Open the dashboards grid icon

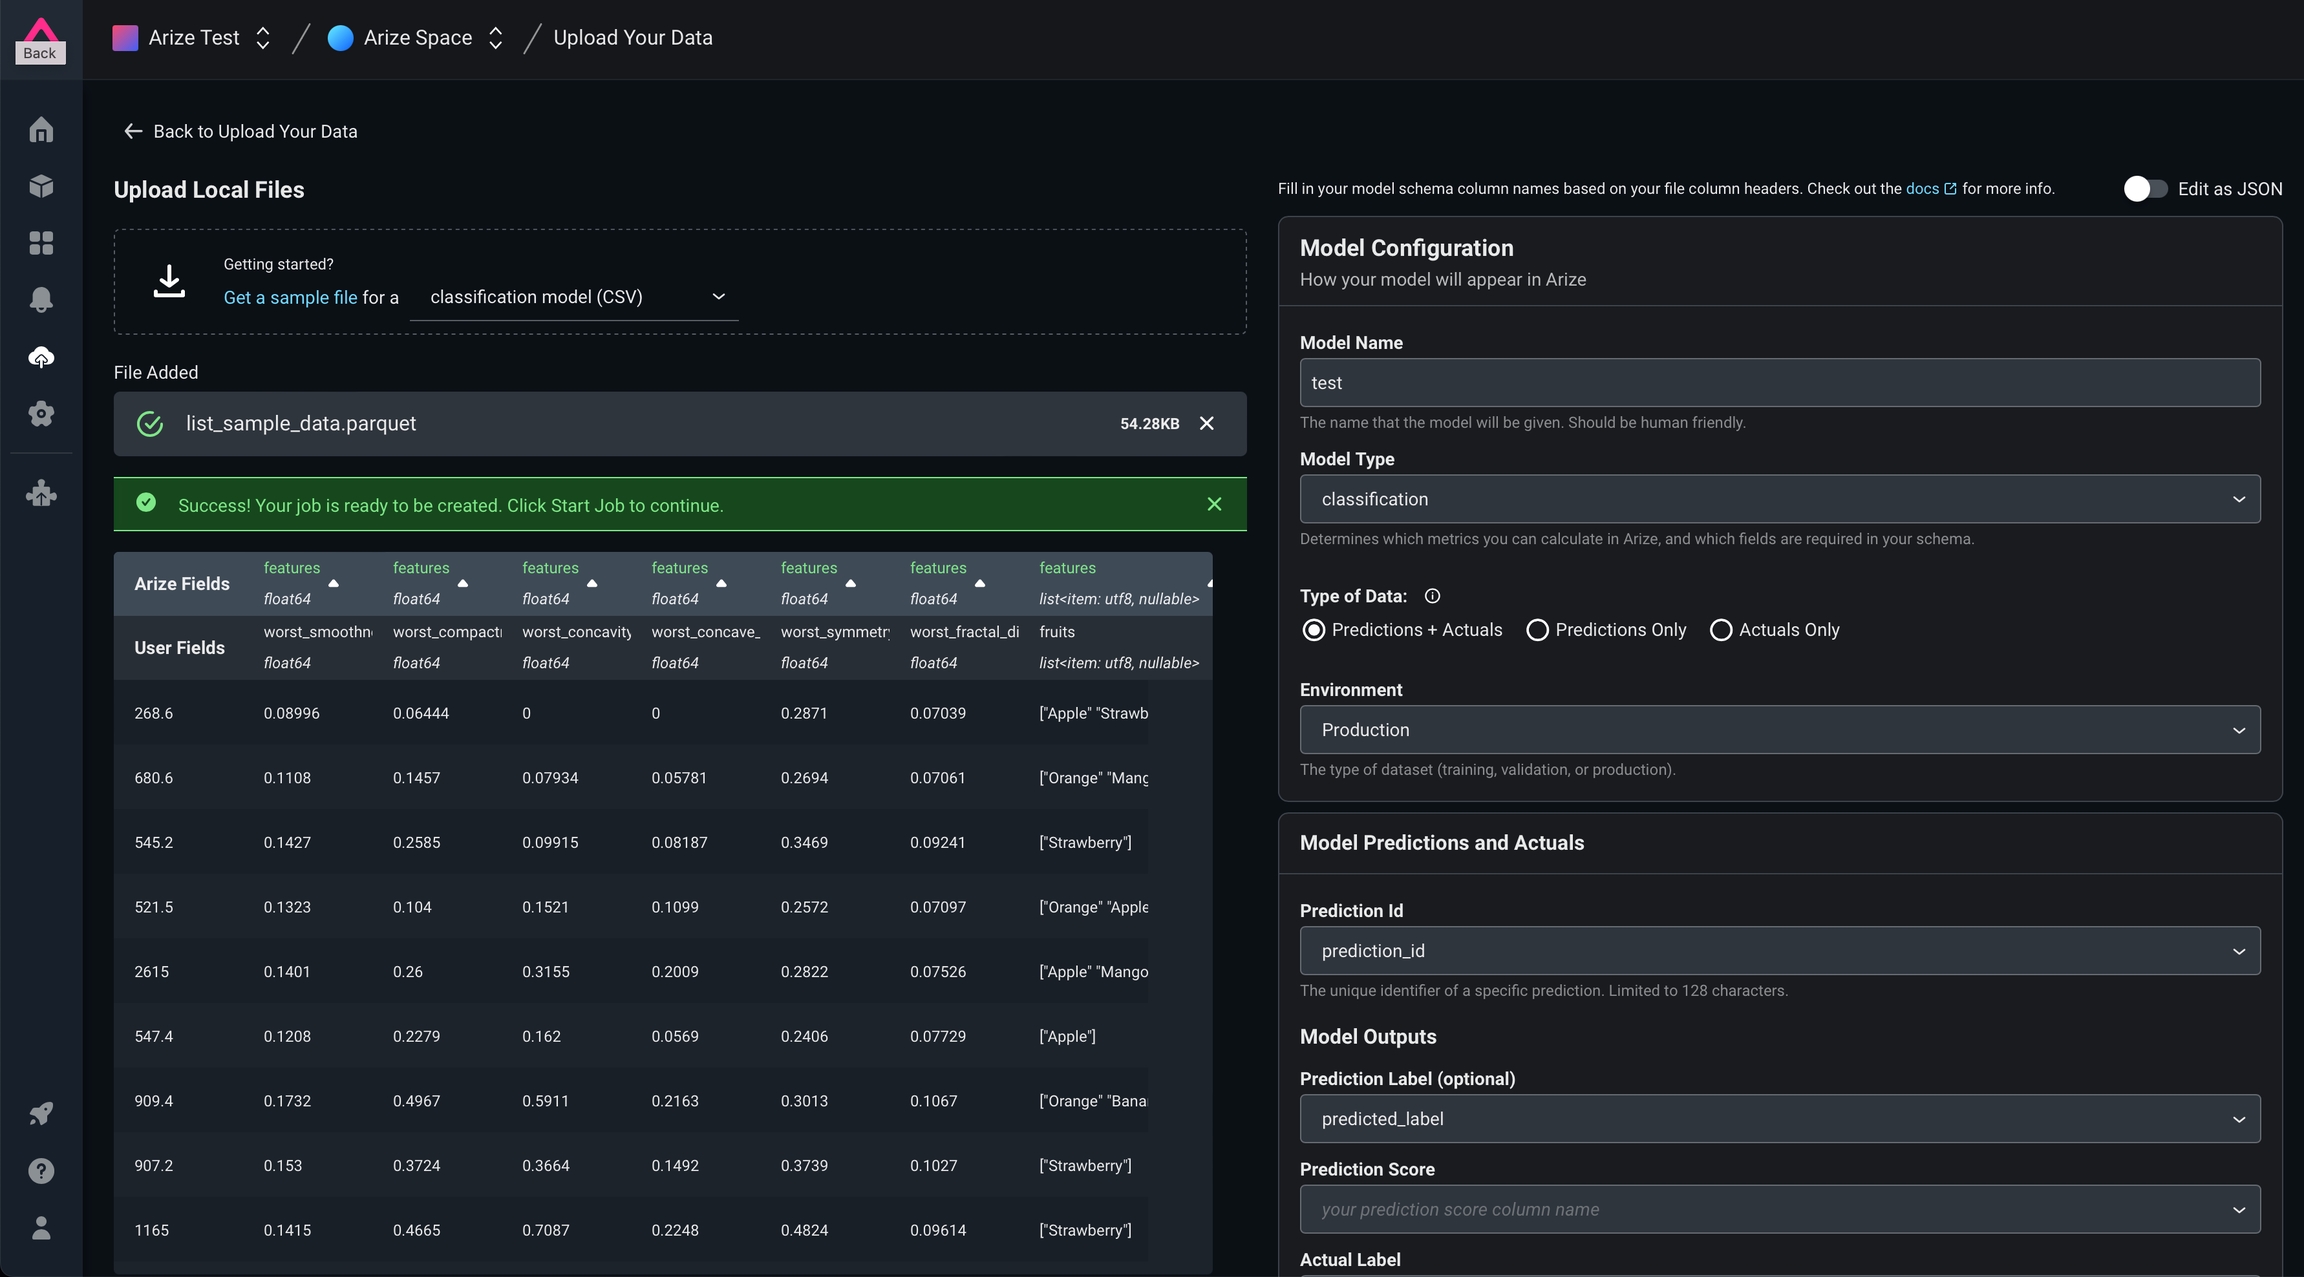tap(41, 243)
